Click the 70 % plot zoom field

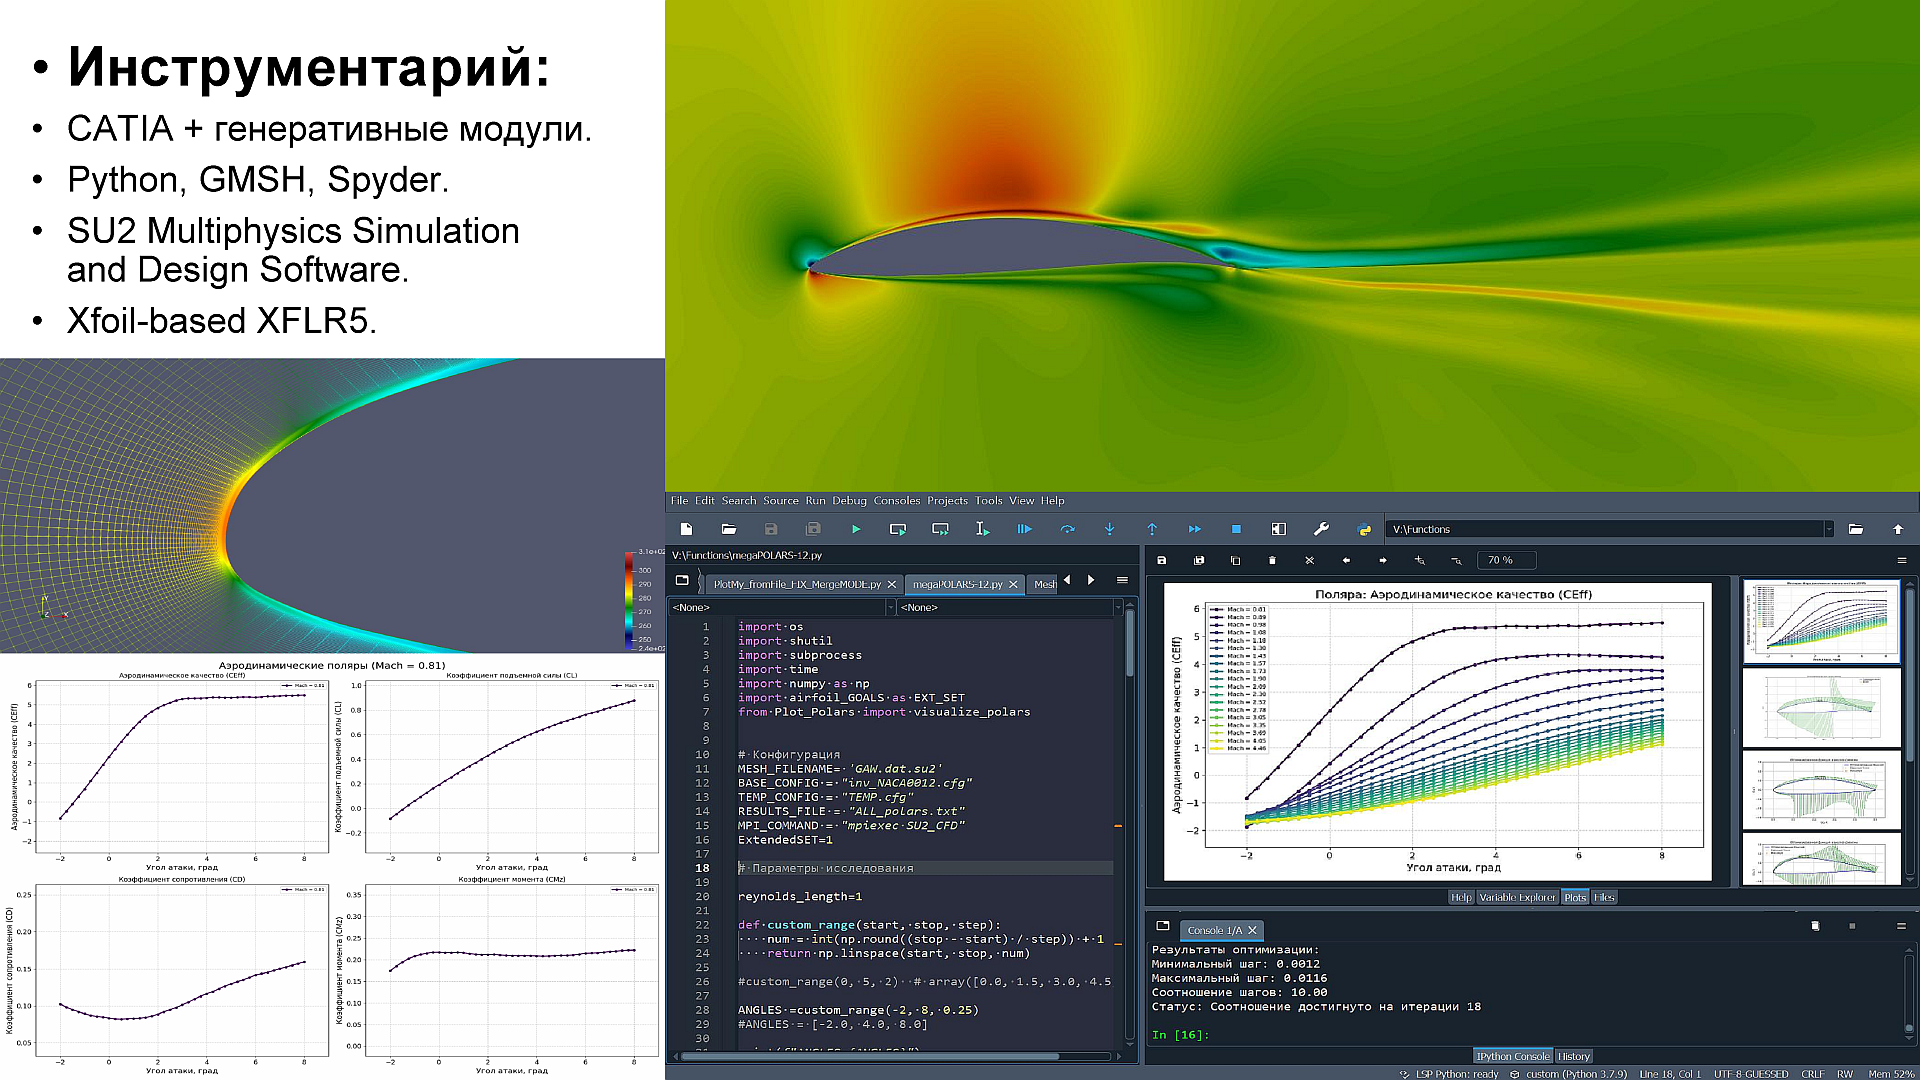coord(1504,560)
